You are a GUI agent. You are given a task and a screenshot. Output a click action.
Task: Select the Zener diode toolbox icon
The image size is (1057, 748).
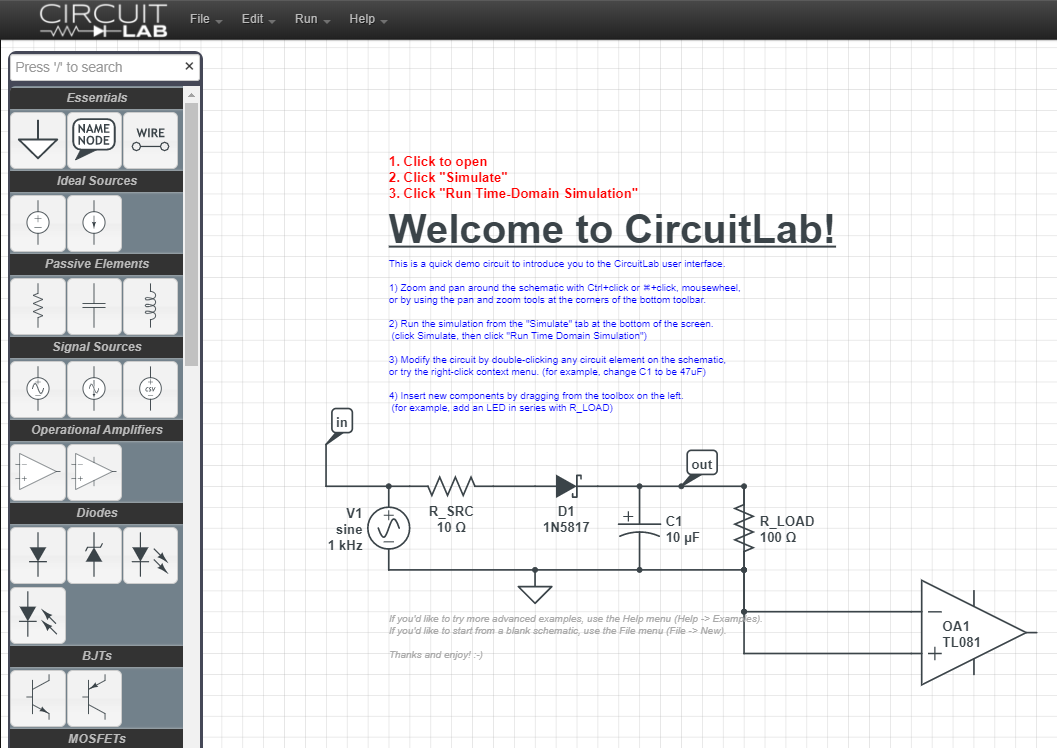tap(94, 555)
